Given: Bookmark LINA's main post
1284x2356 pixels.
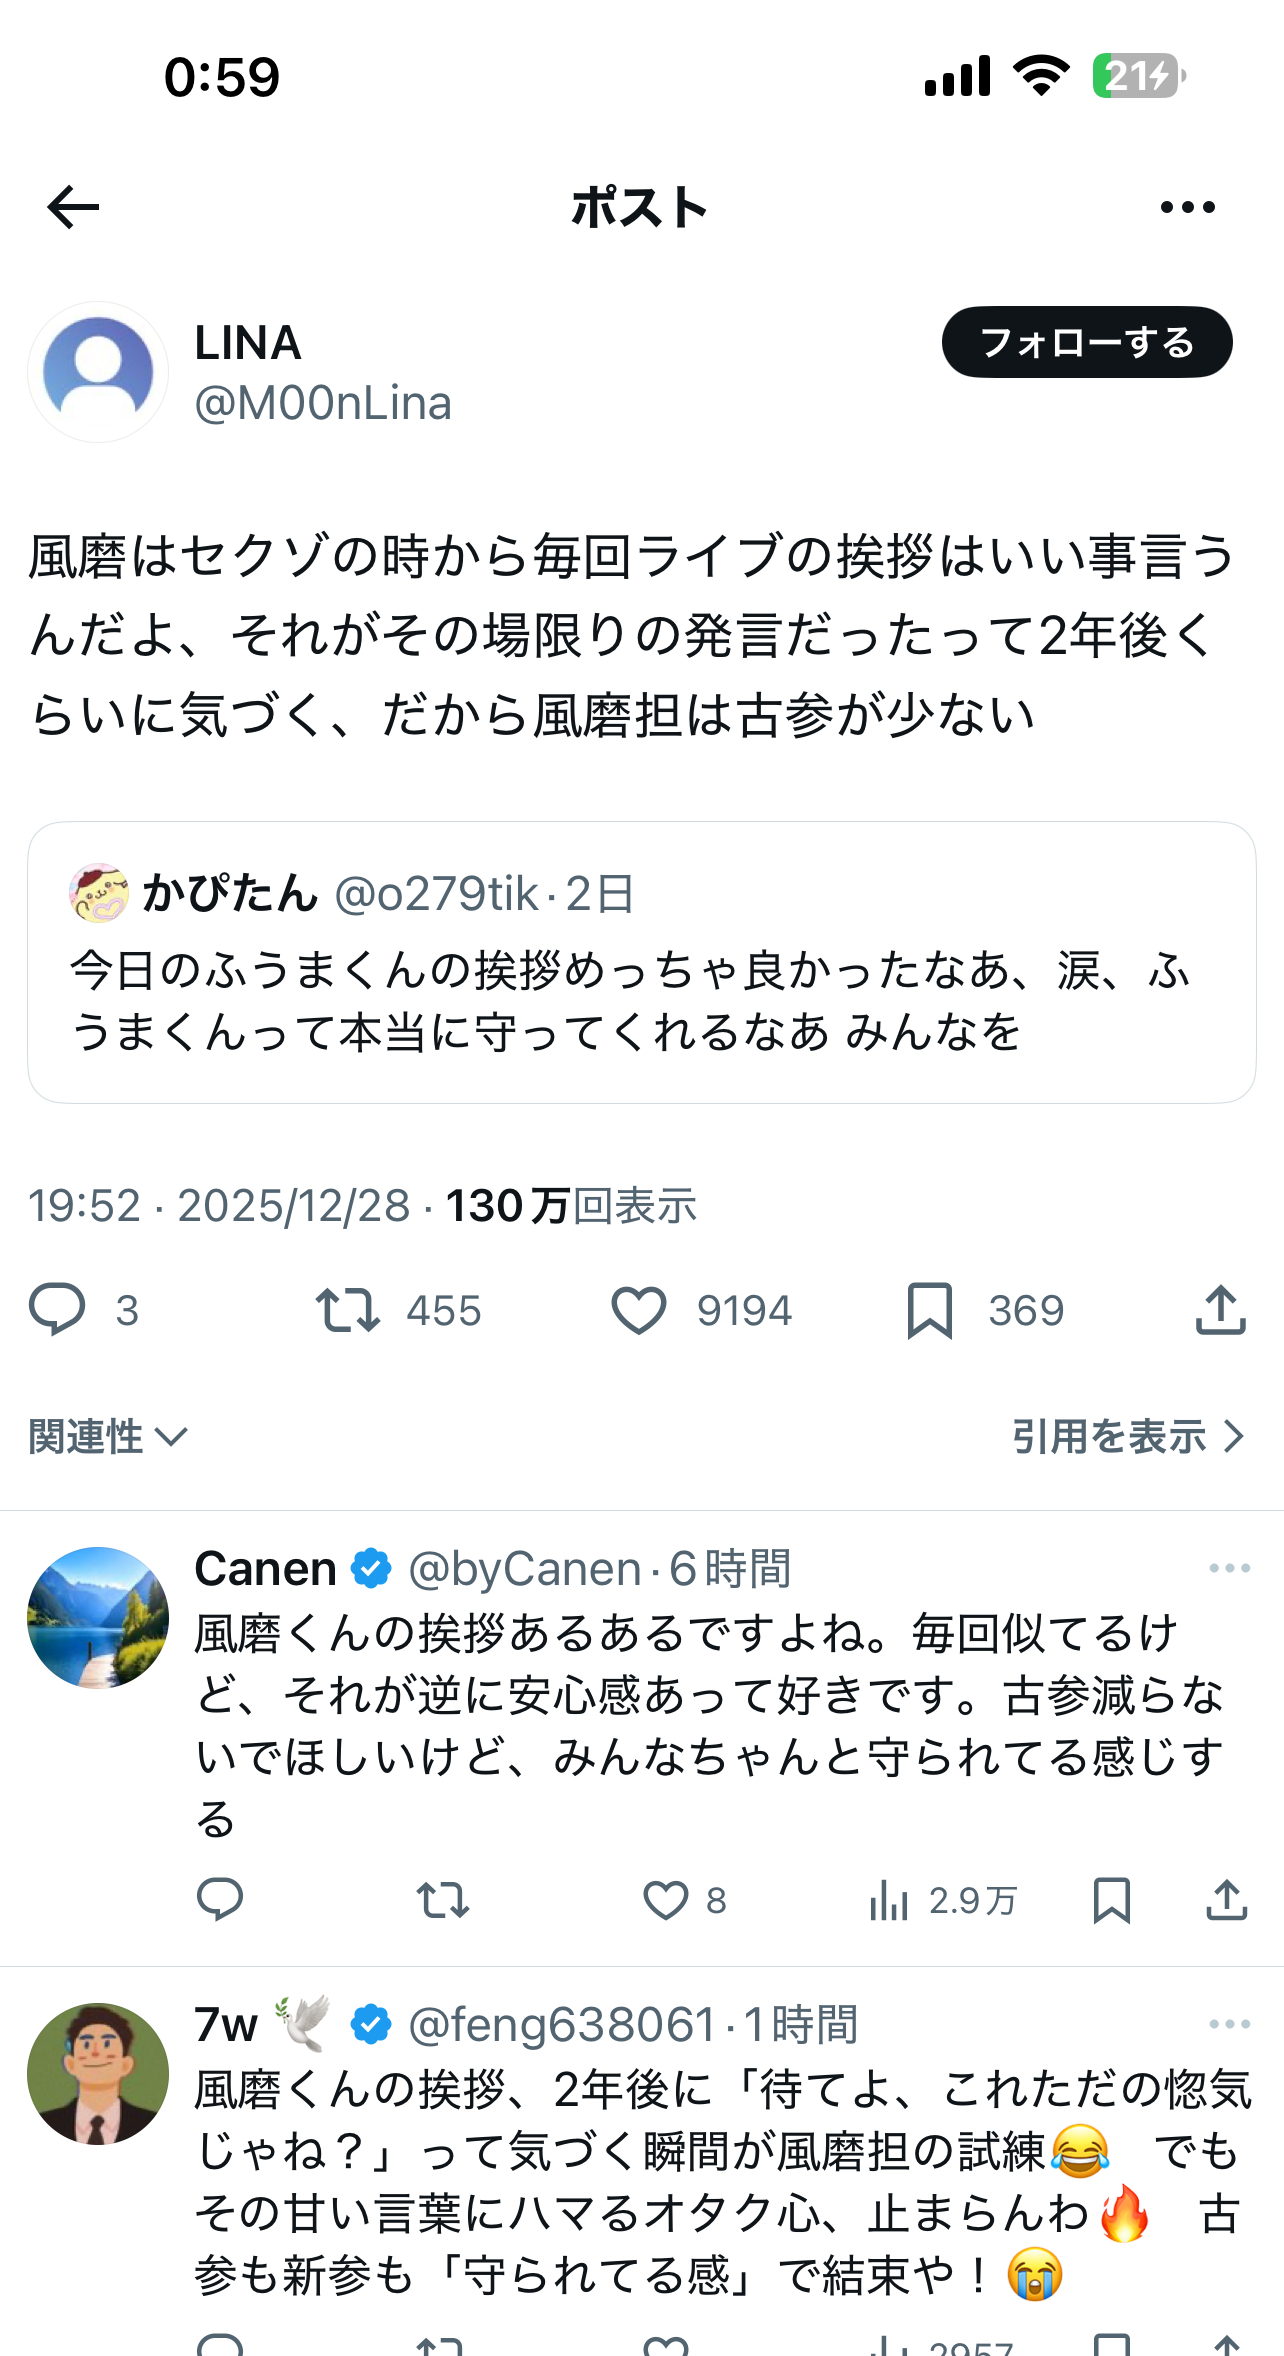Looking at the screenshot, I should pyautogui.click(x=929, y=1309).
